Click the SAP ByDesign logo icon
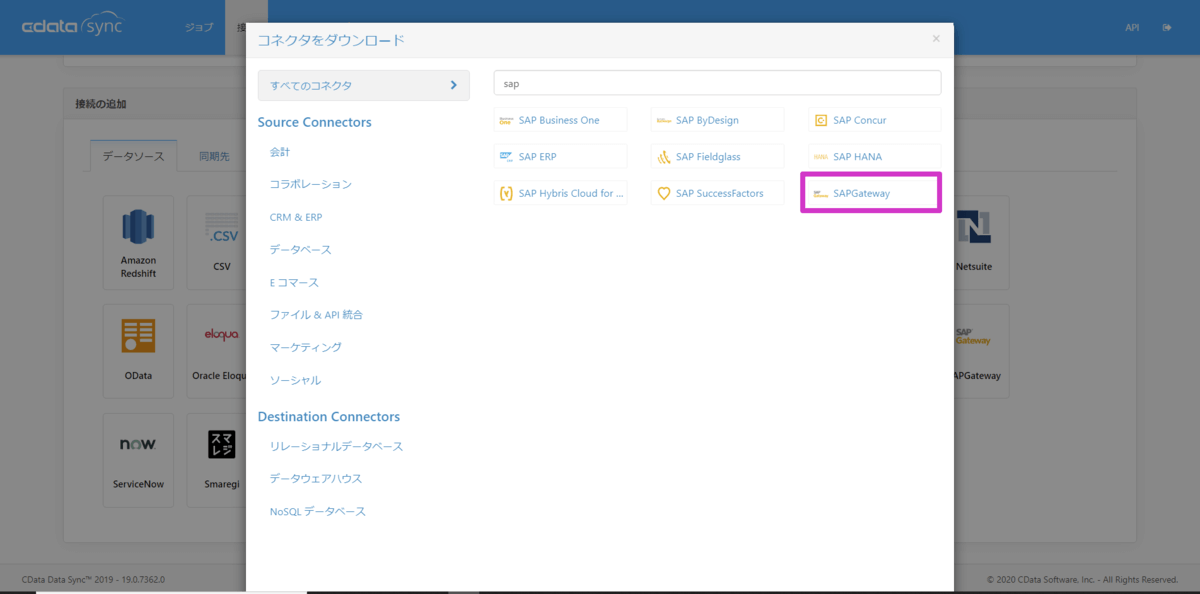The height and width of the screenshot is (594, 1200). click(x=664, y=121)
